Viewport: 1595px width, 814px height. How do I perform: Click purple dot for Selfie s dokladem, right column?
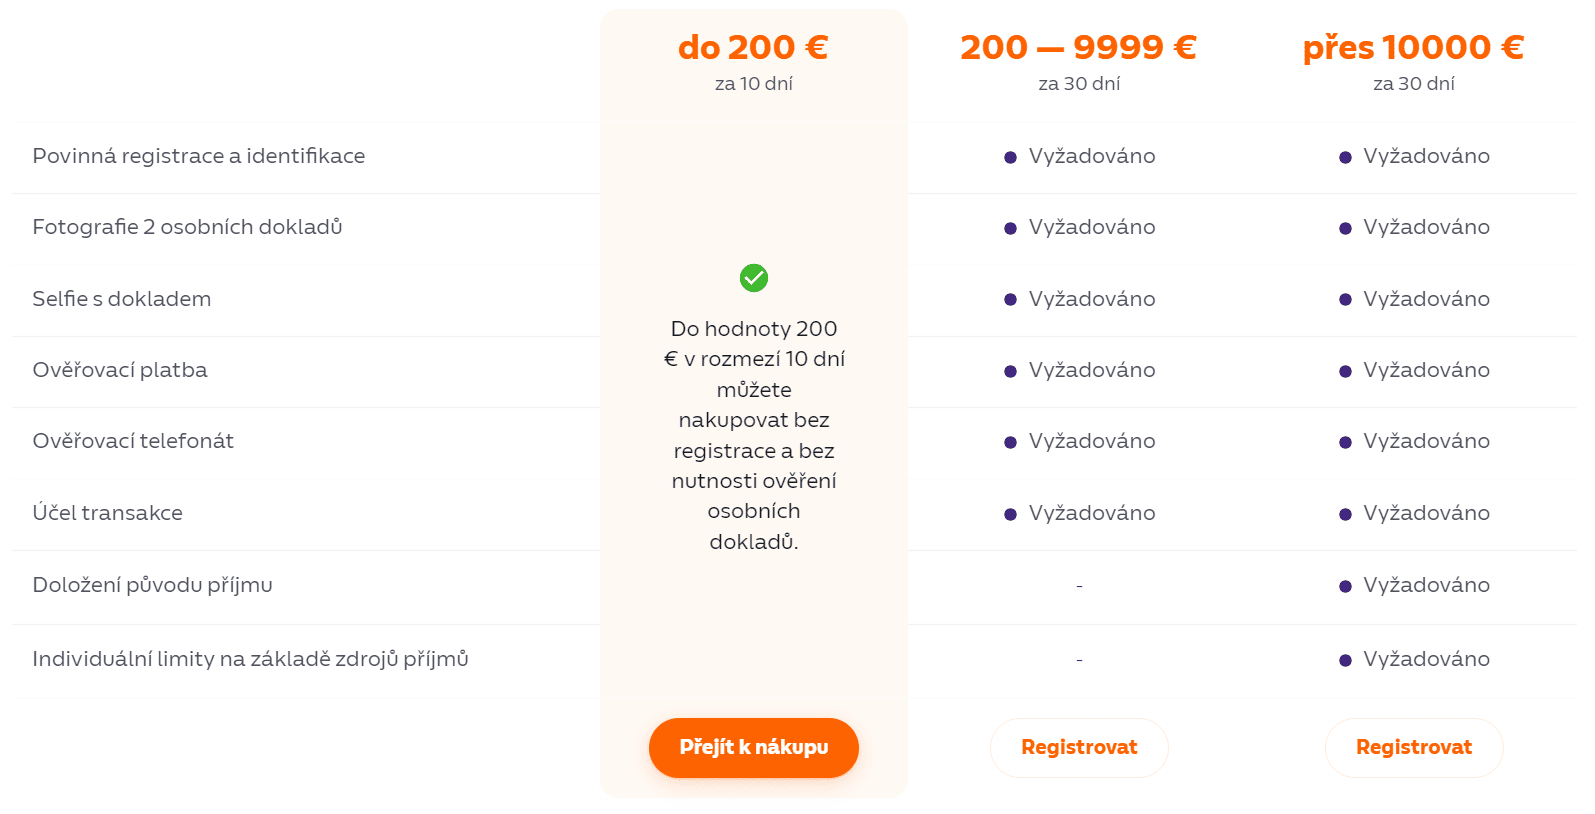(x=1345, y=300)
